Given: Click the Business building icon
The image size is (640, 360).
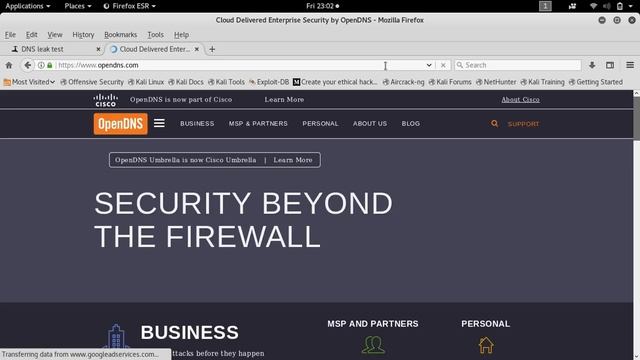Looking at the screenshot, I should 116,337.
